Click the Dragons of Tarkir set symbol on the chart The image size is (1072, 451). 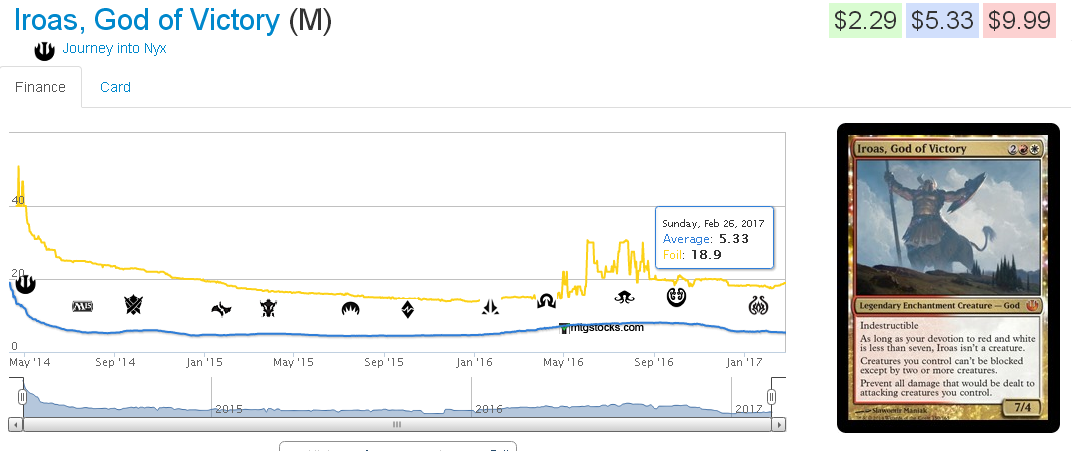click(x=267, y=308)
